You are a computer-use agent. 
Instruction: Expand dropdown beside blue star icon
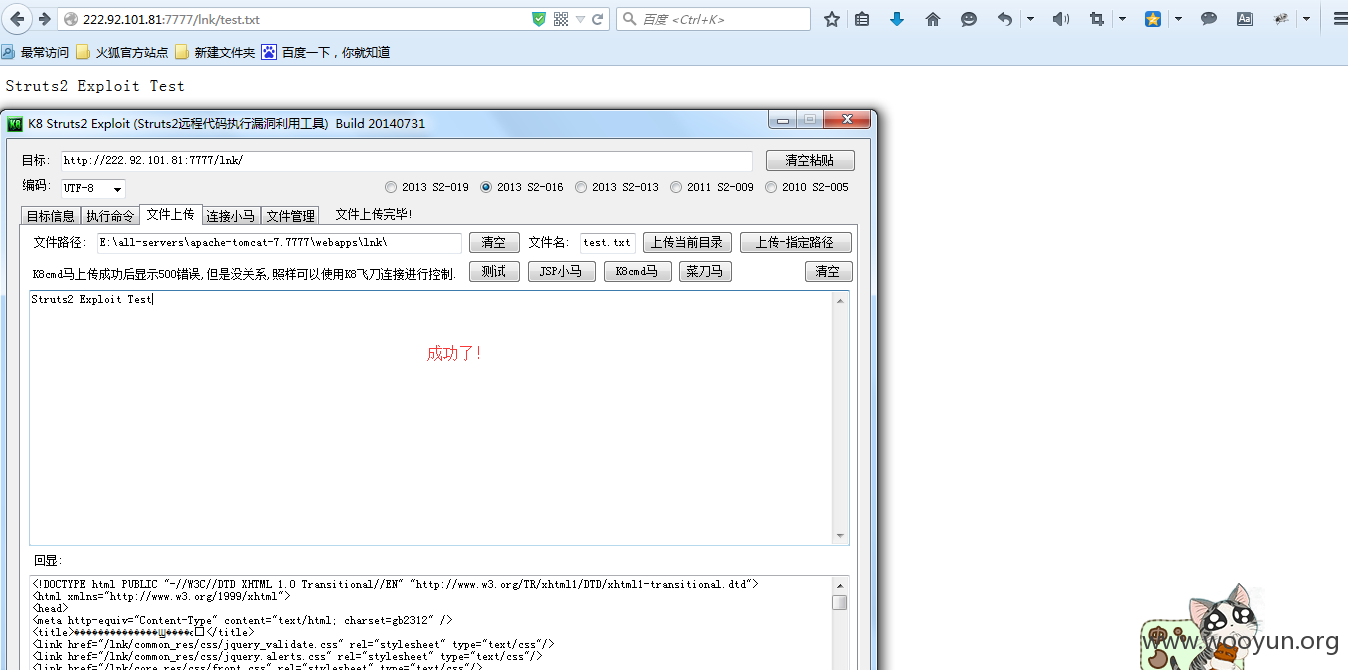tap(1178, 19)
